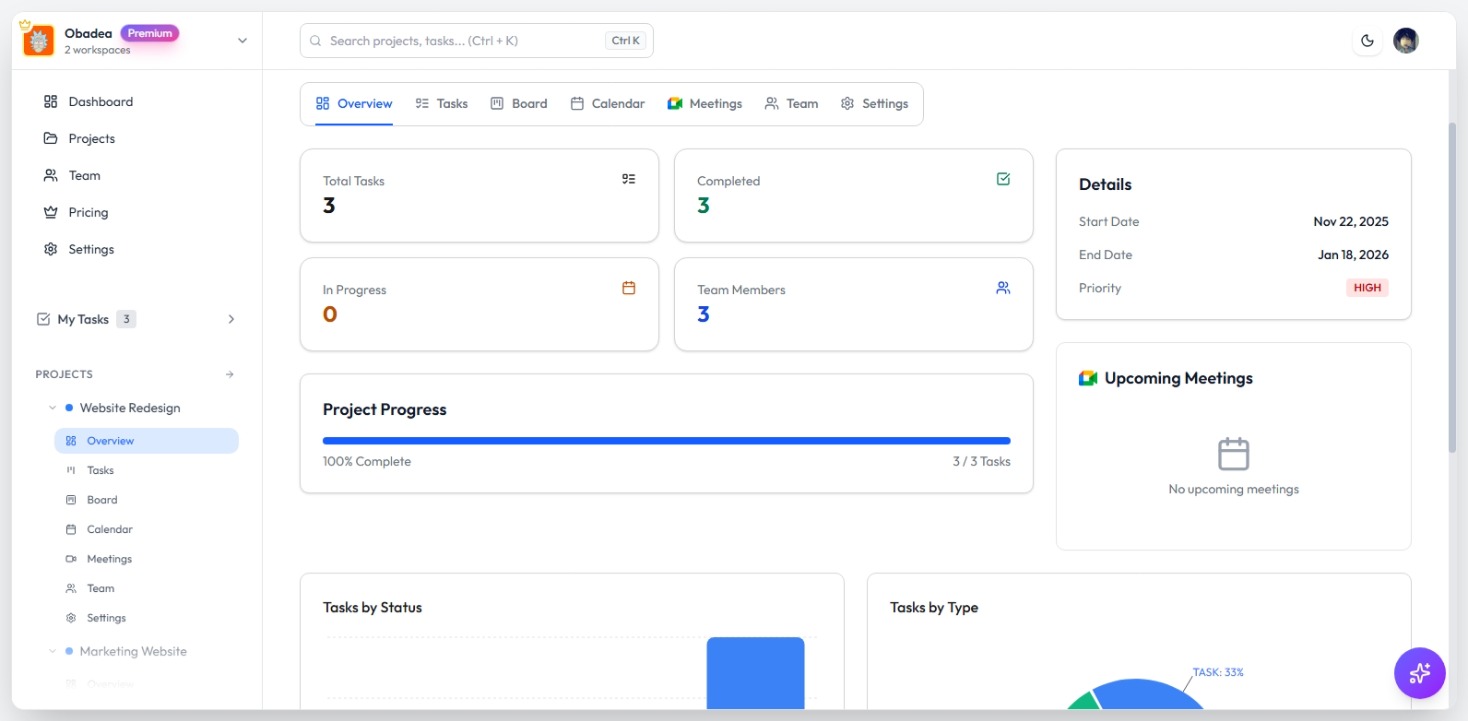This screenshot has height=721, width=1468.
Task: Click the list icon in Total Tasks card
Action: point(629,179)
